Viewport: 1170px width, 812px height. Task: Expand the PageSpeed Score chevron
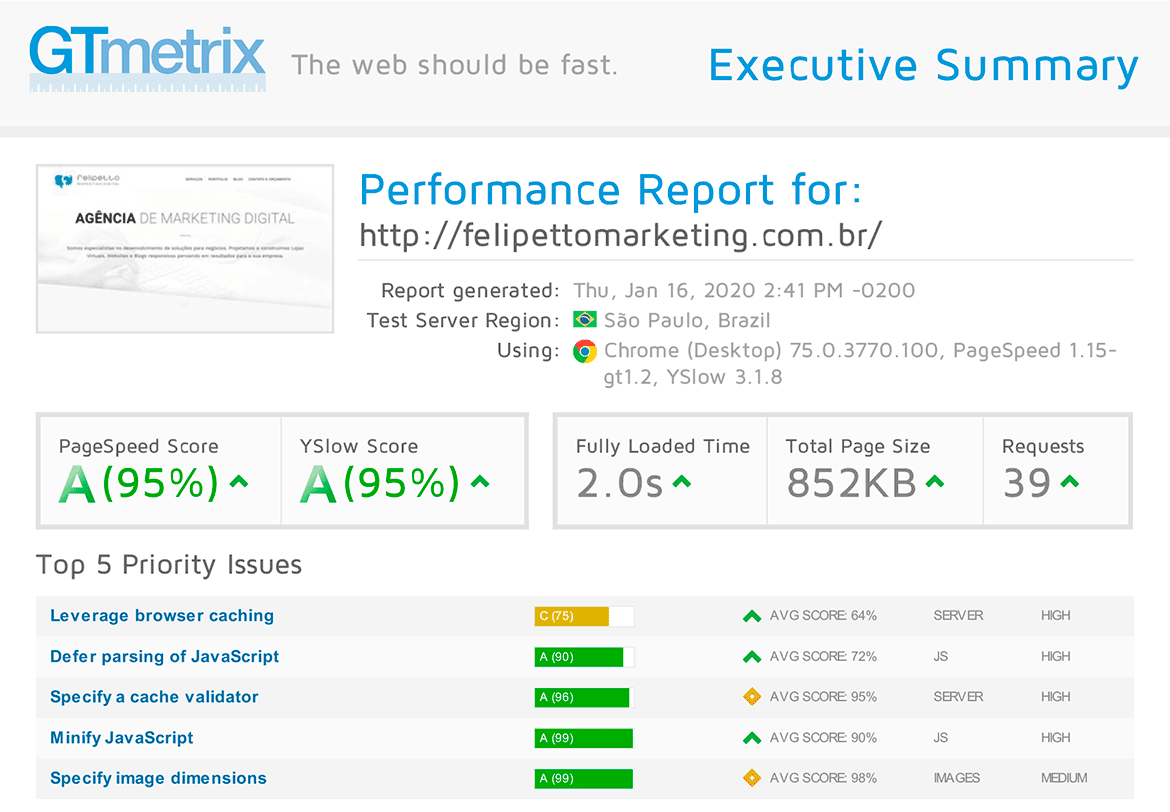pos(237,483)
